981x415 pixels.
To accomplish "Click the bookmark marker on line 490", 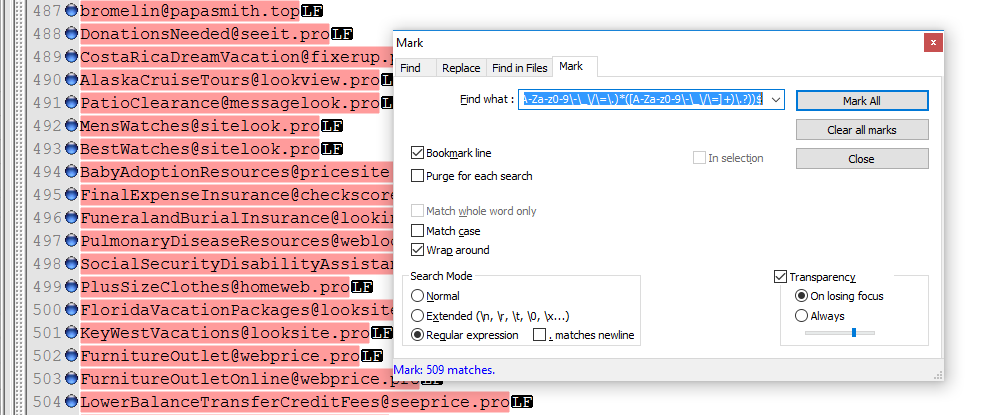I will click(72, 80).
